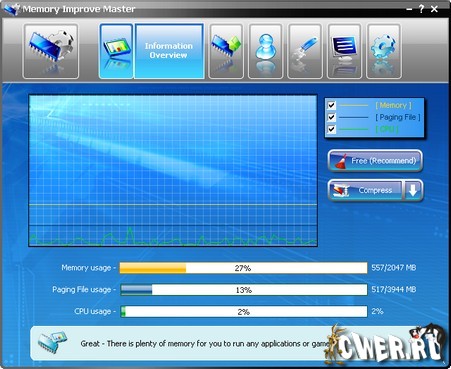Open the monitor with list icon

[x=344, y=51]
